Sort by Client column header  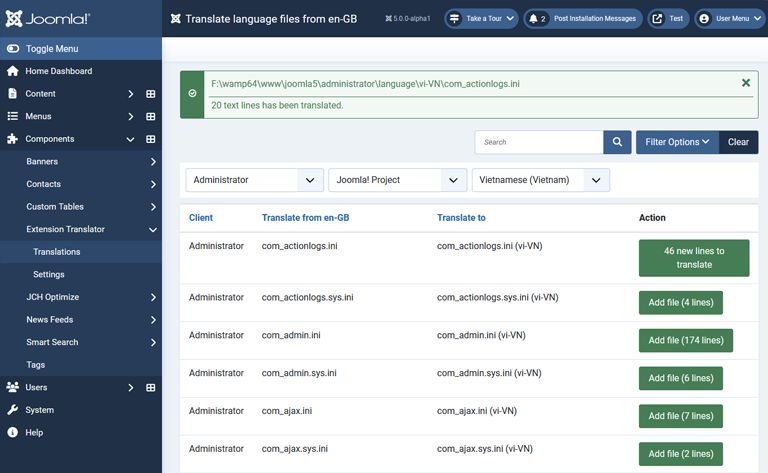(x=201, y=217)
